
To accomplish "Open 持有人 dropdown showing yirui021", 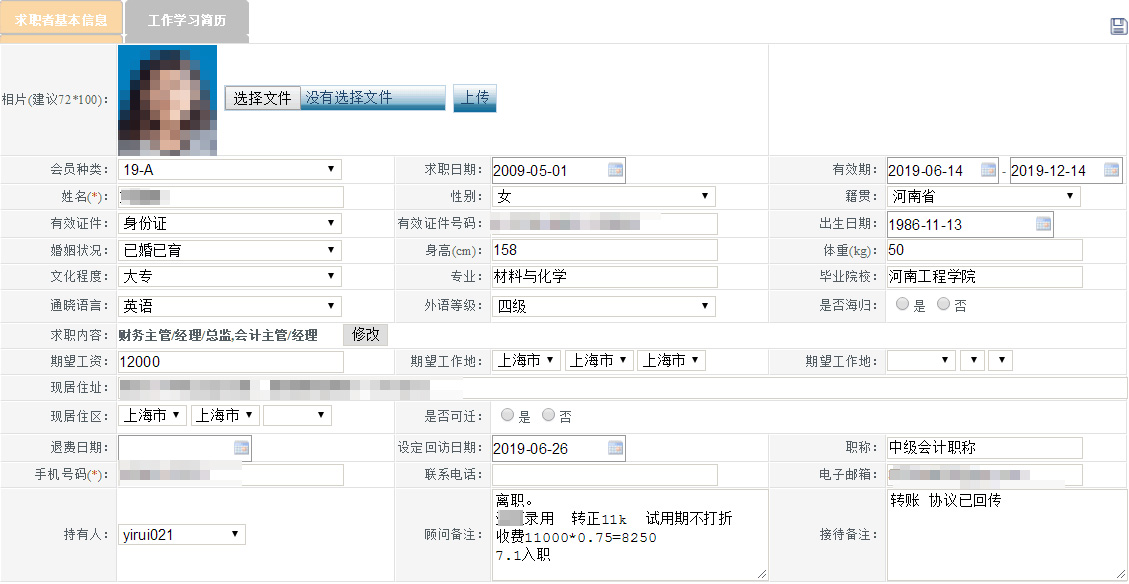I will tap(182, 535).
